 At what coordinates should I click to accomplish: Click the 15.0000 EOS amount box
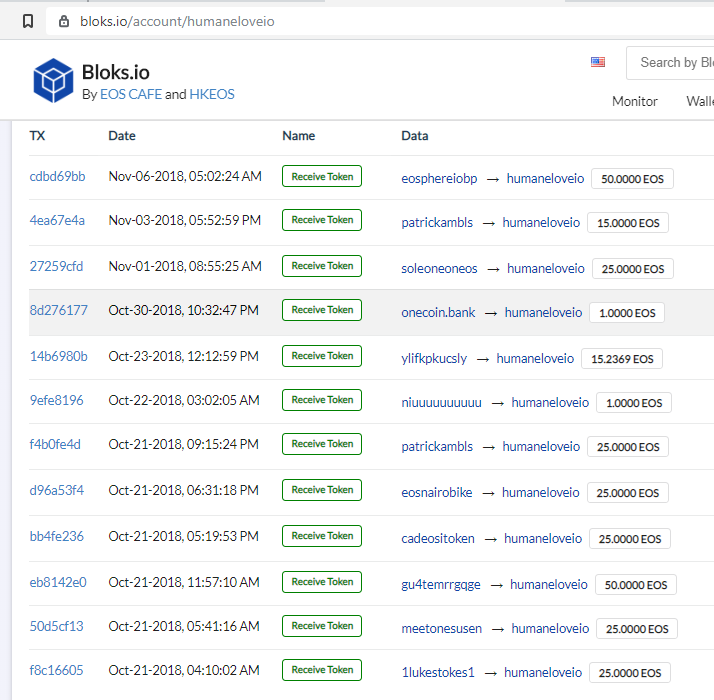pyautogui.click(x=628, y=223)
